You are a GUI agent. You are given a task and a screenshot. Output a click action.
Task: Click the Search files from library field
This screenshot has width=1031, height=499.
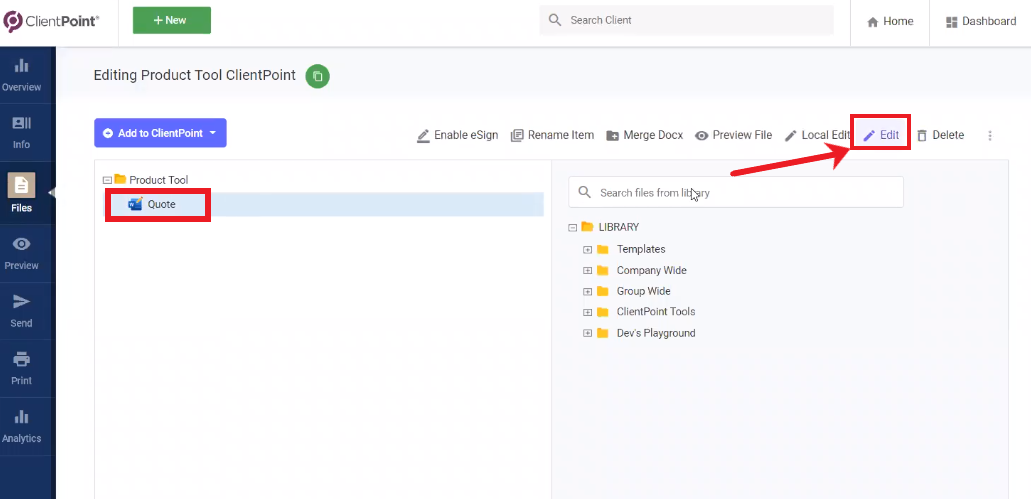coord(736,193)
